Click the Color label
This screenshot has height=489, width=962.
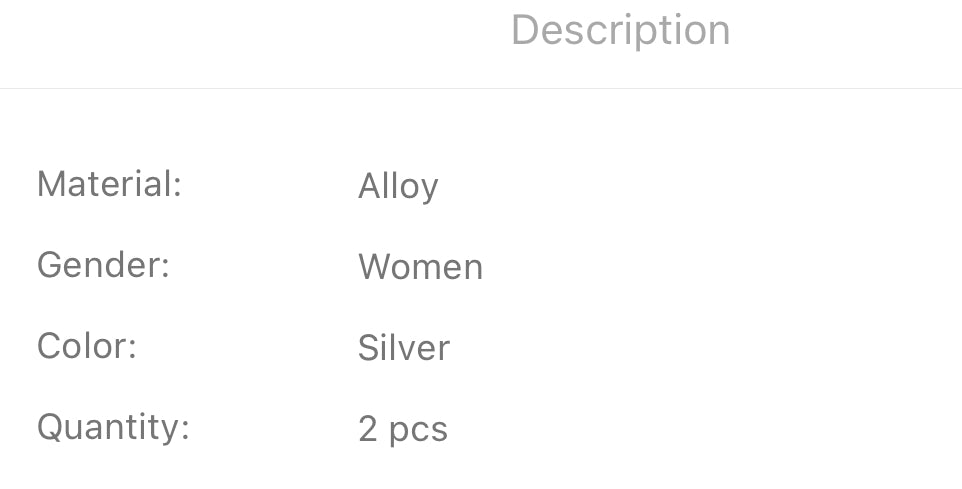(86, 346)
